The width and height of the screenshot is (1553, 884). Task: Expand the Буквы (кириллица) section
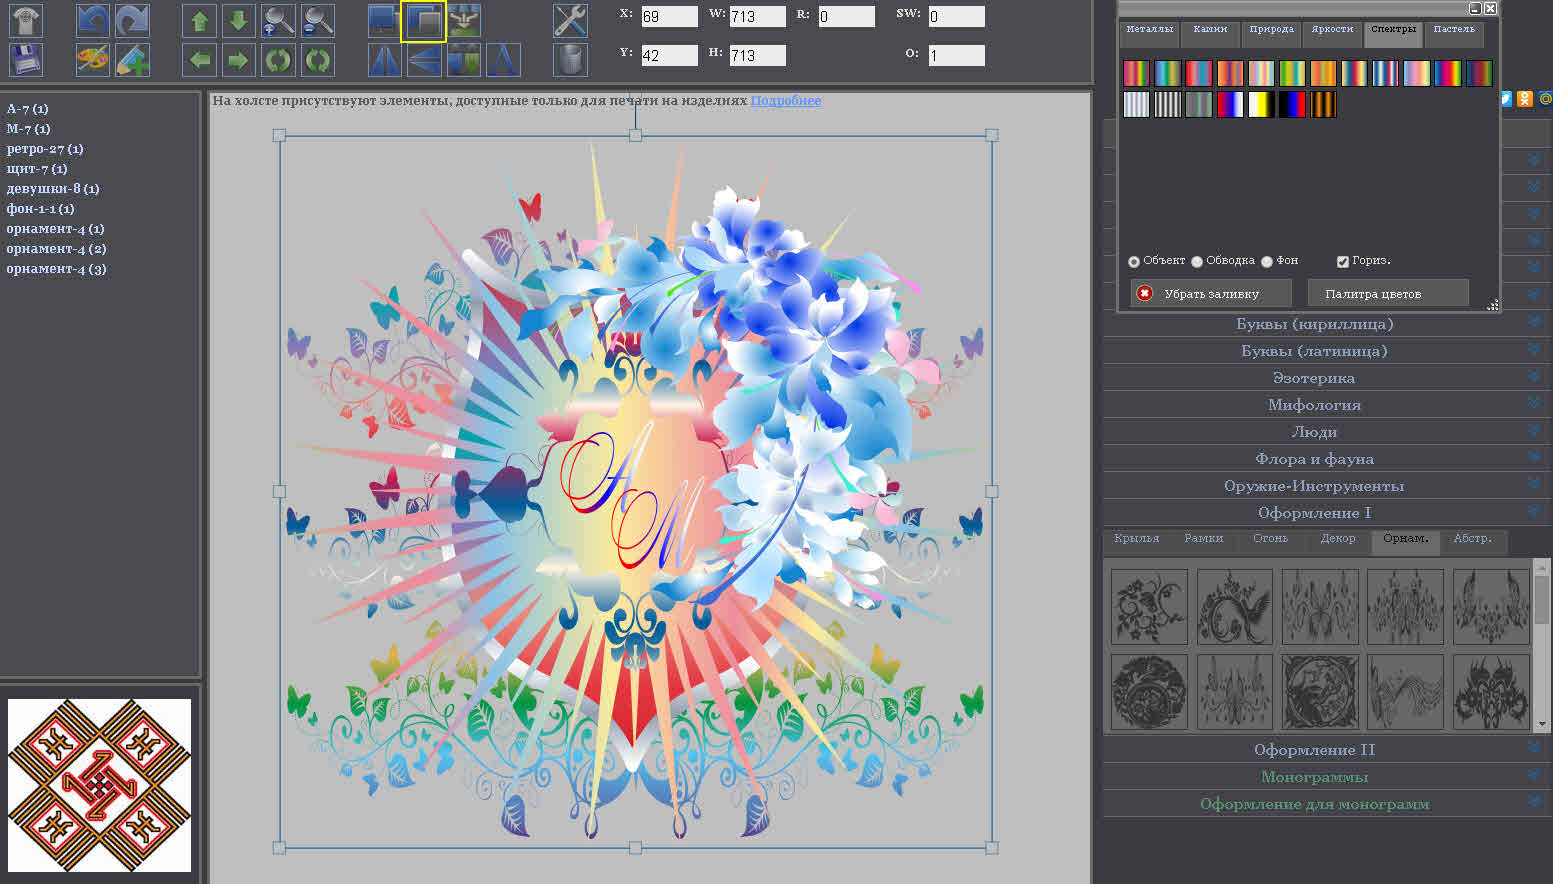[x=1327, y=324]
